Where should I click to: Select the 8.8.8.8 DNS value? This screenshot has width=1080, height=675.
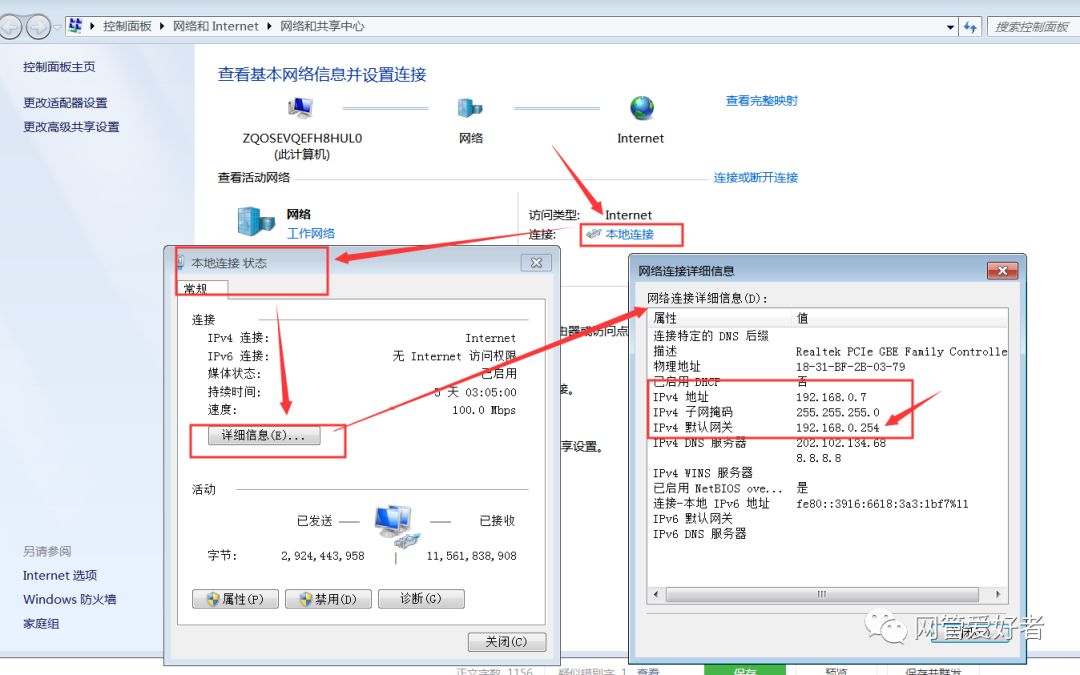tap(818, 458)
